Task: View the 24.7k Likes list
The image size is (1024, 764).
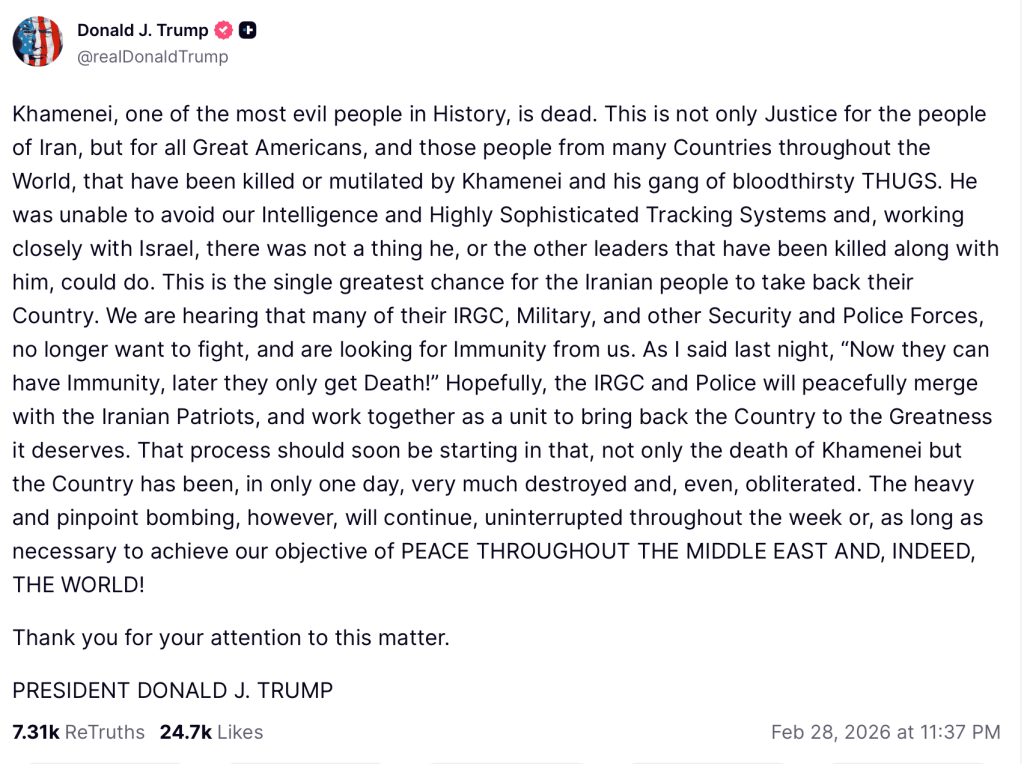Action: 212,732
